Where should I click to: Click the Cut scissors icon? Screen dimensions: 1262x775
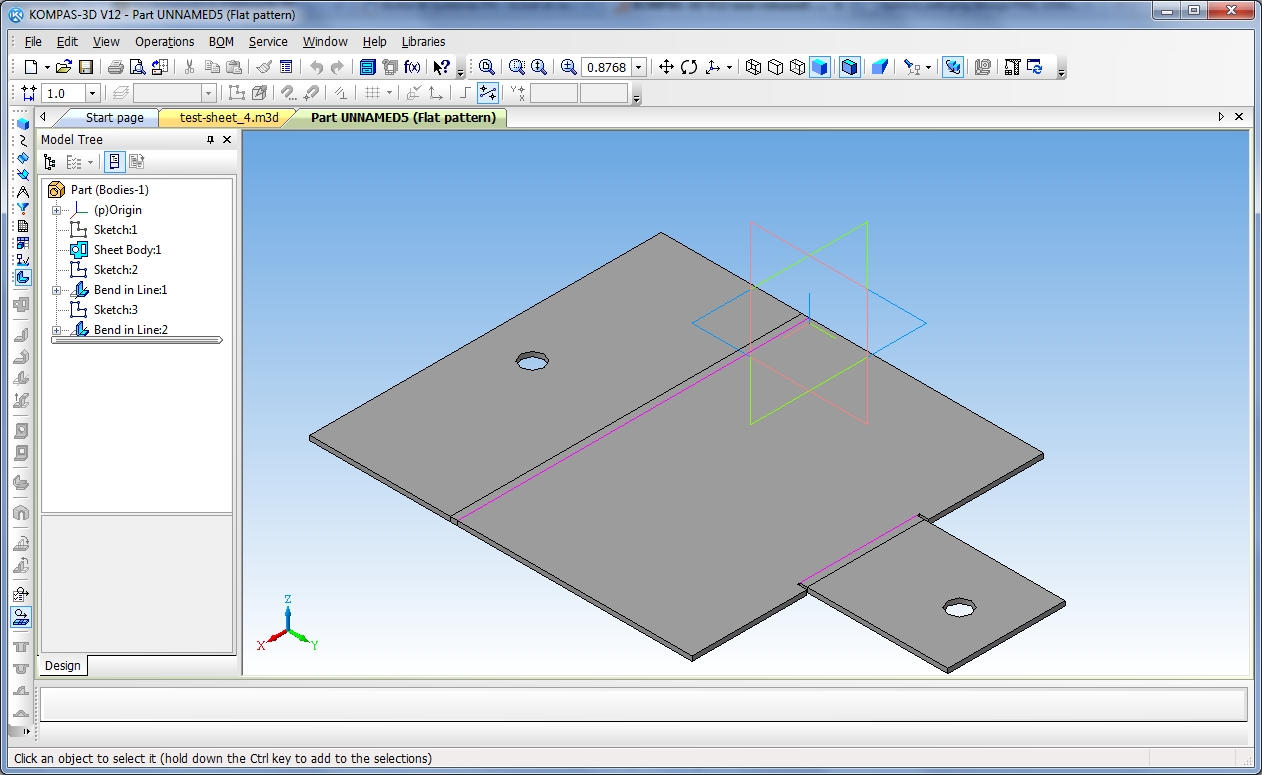click(189, 67)
